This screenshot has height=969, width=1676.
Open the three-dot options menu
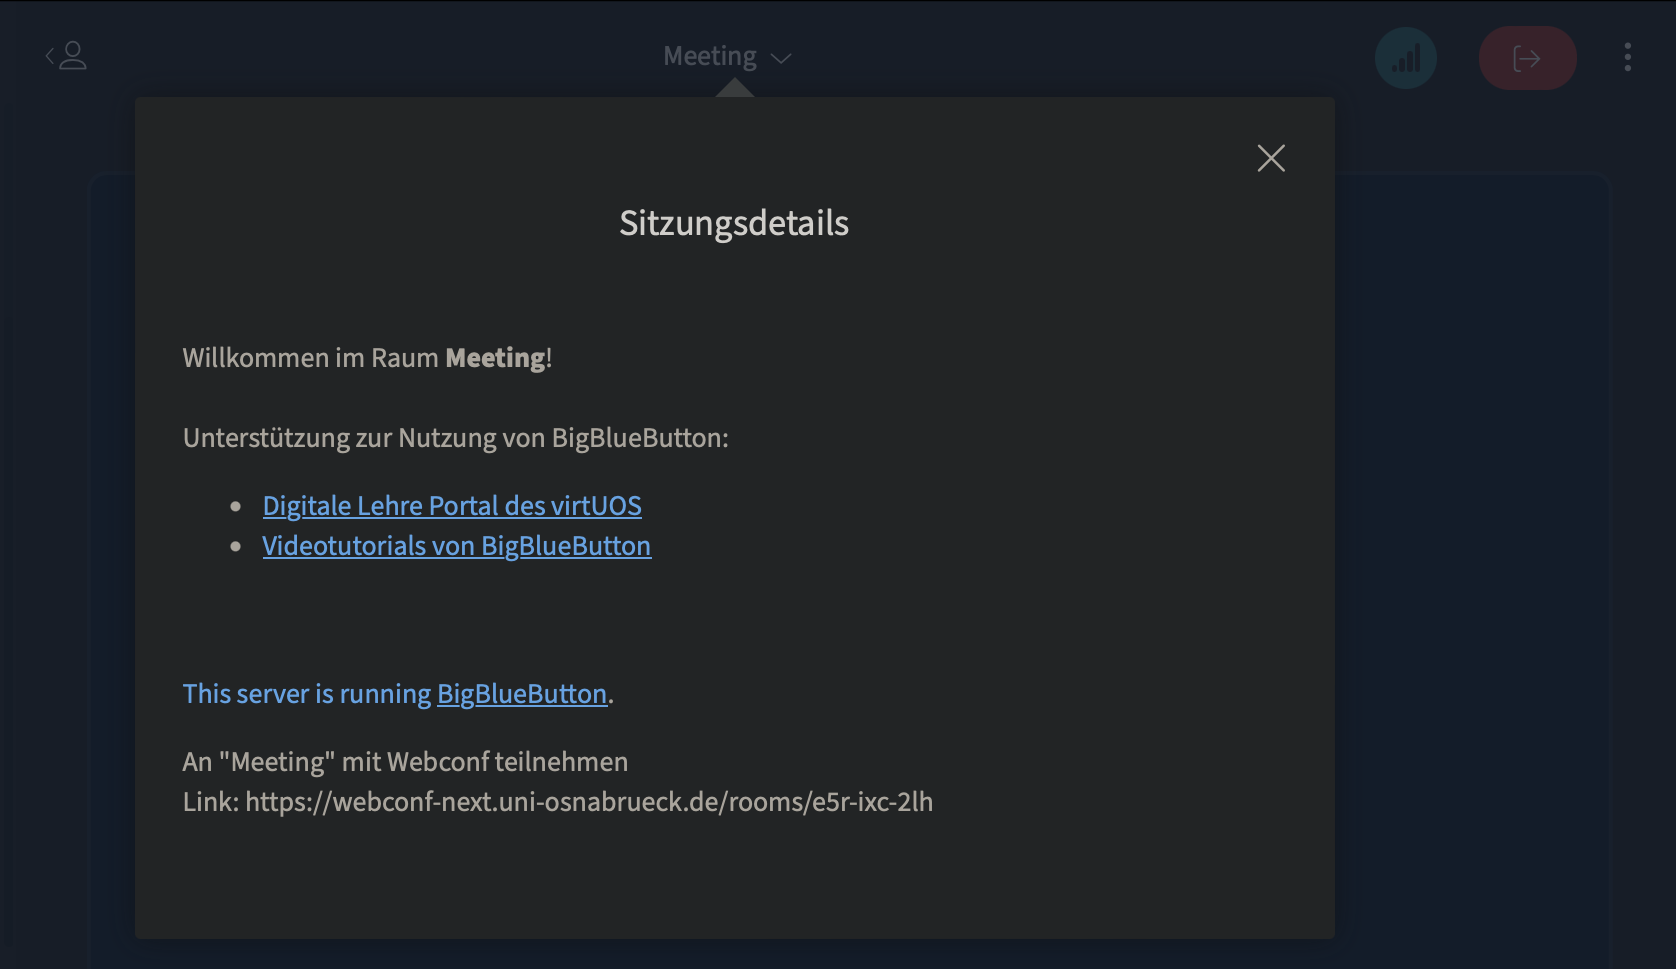coord(1628,57)
